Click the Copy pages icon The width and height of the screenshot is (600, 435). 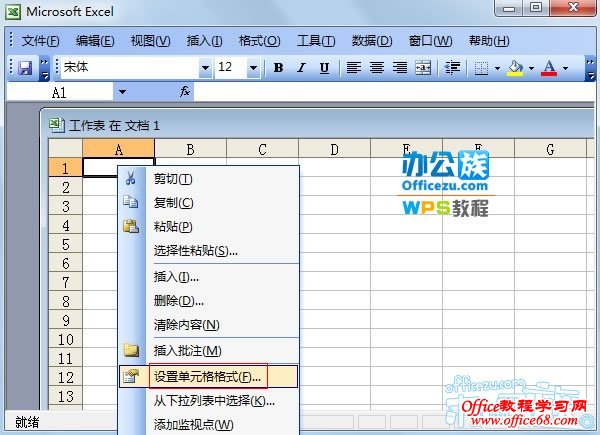[x=130, y=202]
